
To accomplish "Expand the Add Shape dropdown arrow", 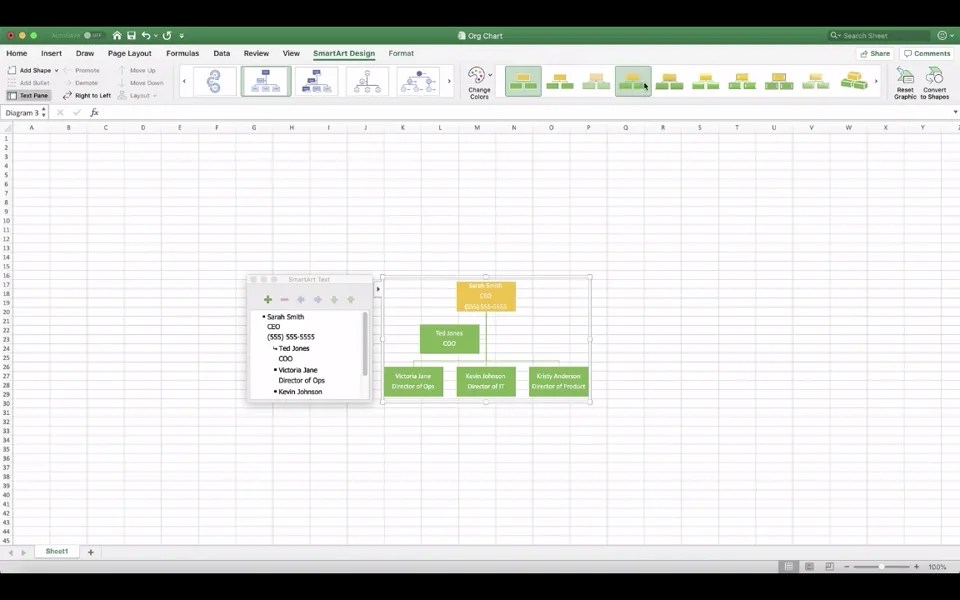I will tap(56, 70).
